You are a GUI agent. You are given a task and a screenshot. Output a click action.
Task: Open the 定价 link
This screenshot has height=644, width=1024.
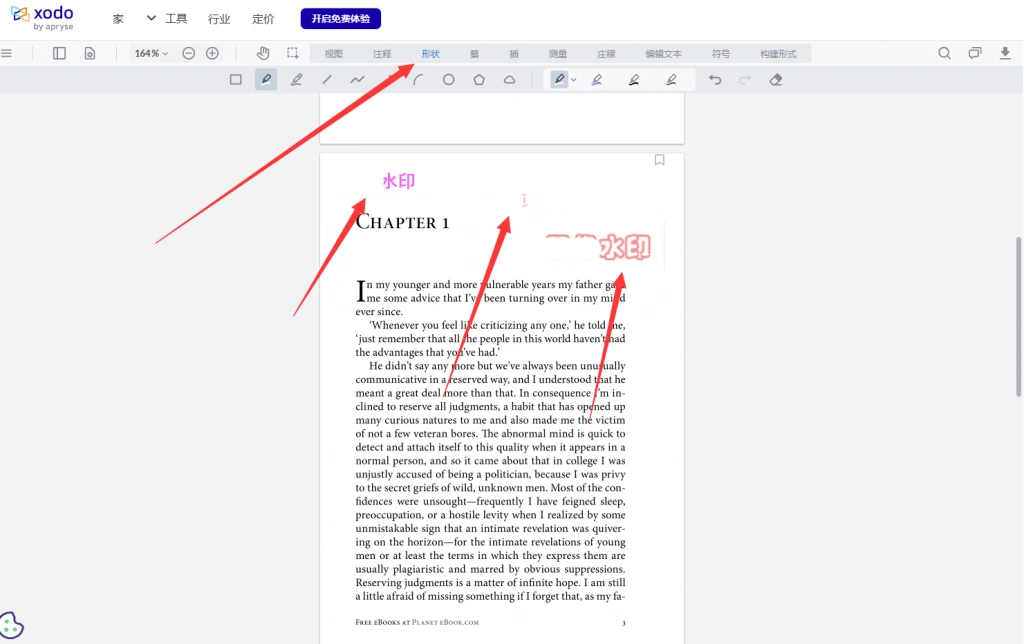pyautogui.click(x=263, y=19)
